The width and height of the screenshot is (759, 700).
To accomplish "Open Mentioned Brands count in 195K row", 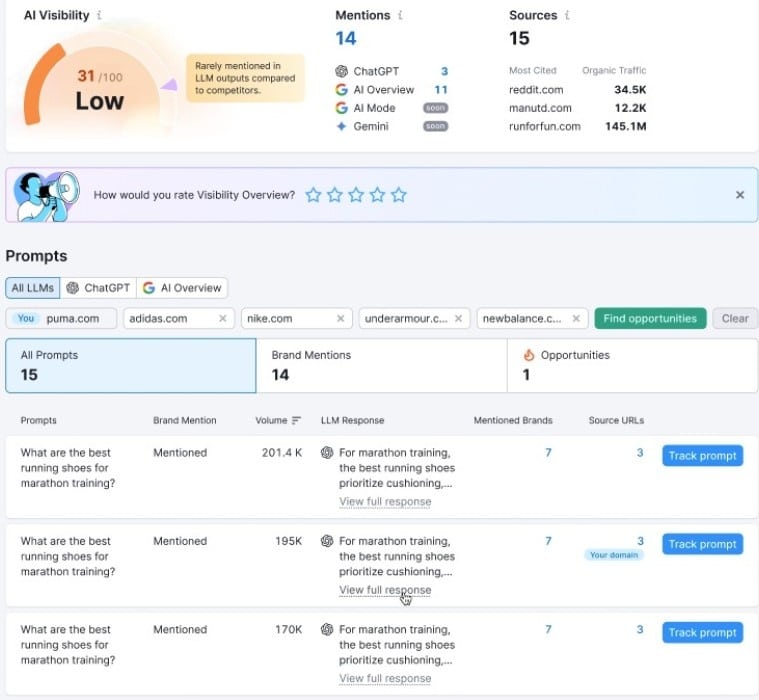I will [548, 541].
